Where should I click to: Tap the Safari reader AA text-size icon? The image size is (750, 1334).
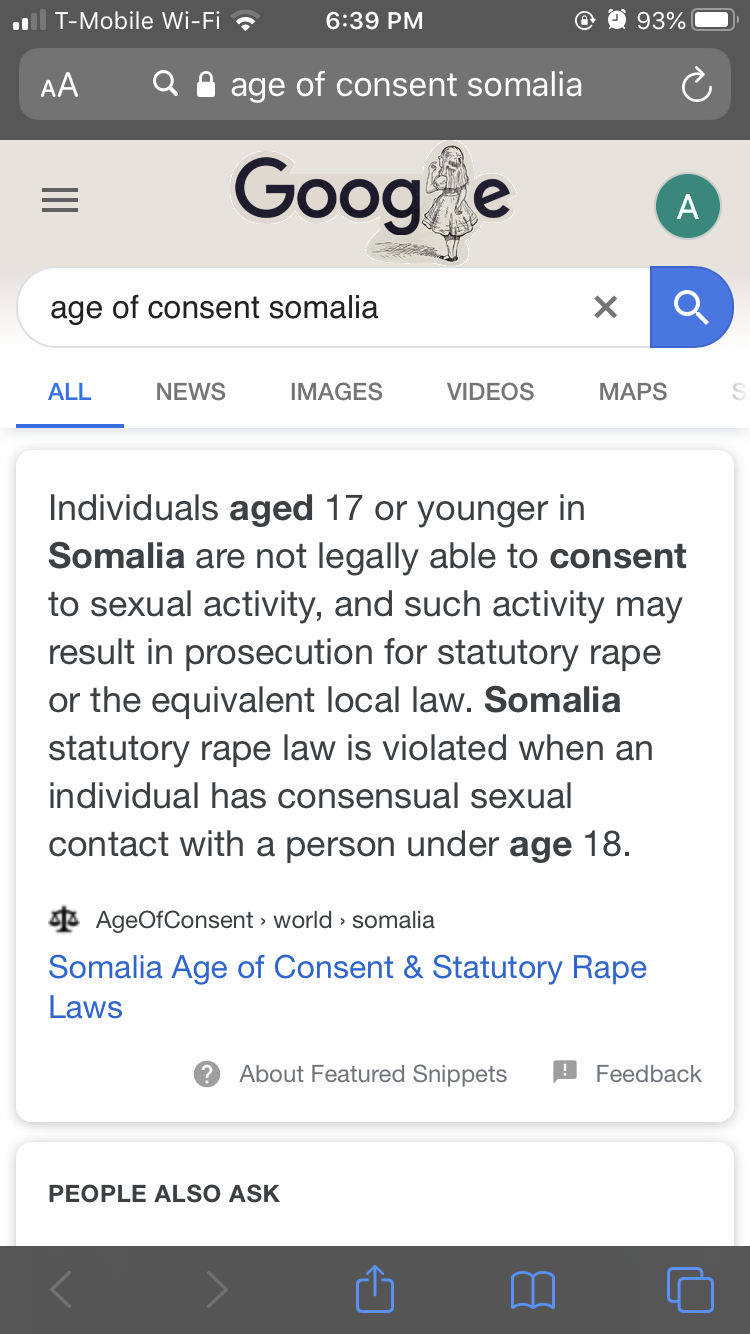pos(59,86)
